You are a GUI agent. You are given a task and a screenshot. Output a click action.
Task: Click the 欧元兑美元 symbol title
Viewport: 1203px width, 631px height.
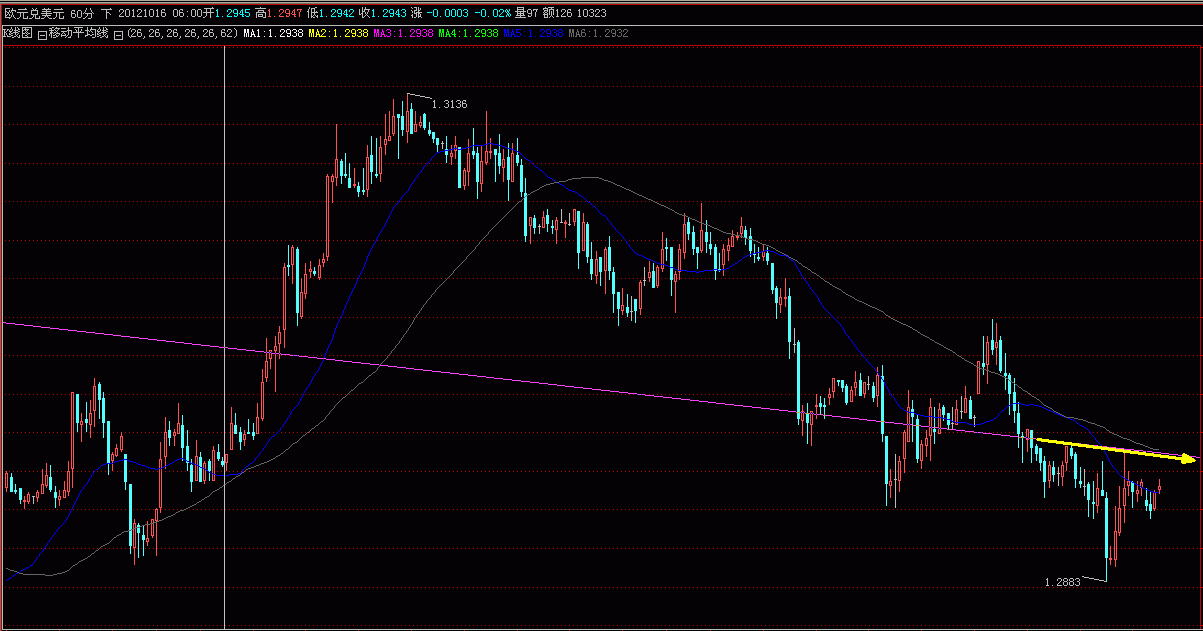coord(34,13)
